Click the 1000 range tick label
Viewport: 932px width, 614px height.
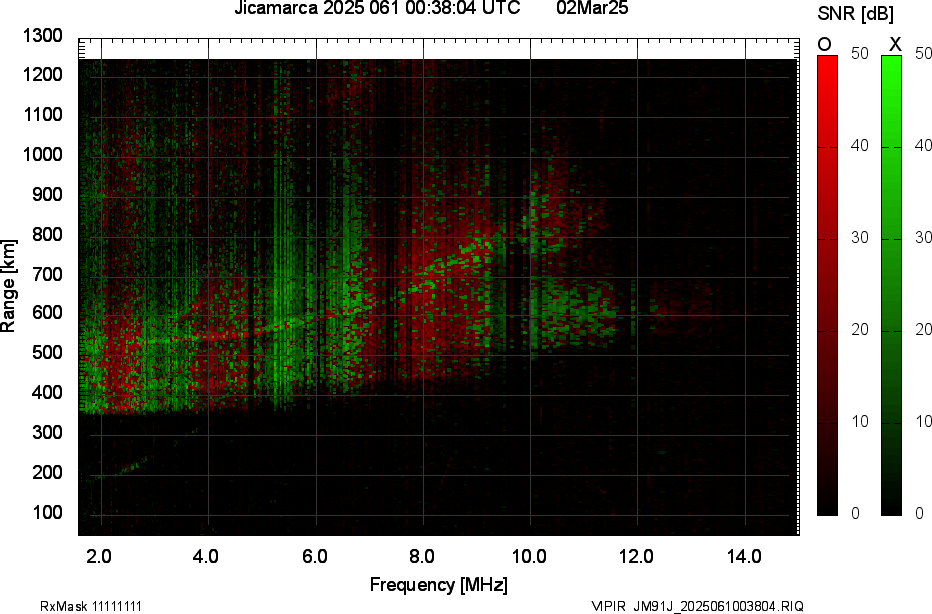click(43, 155)
